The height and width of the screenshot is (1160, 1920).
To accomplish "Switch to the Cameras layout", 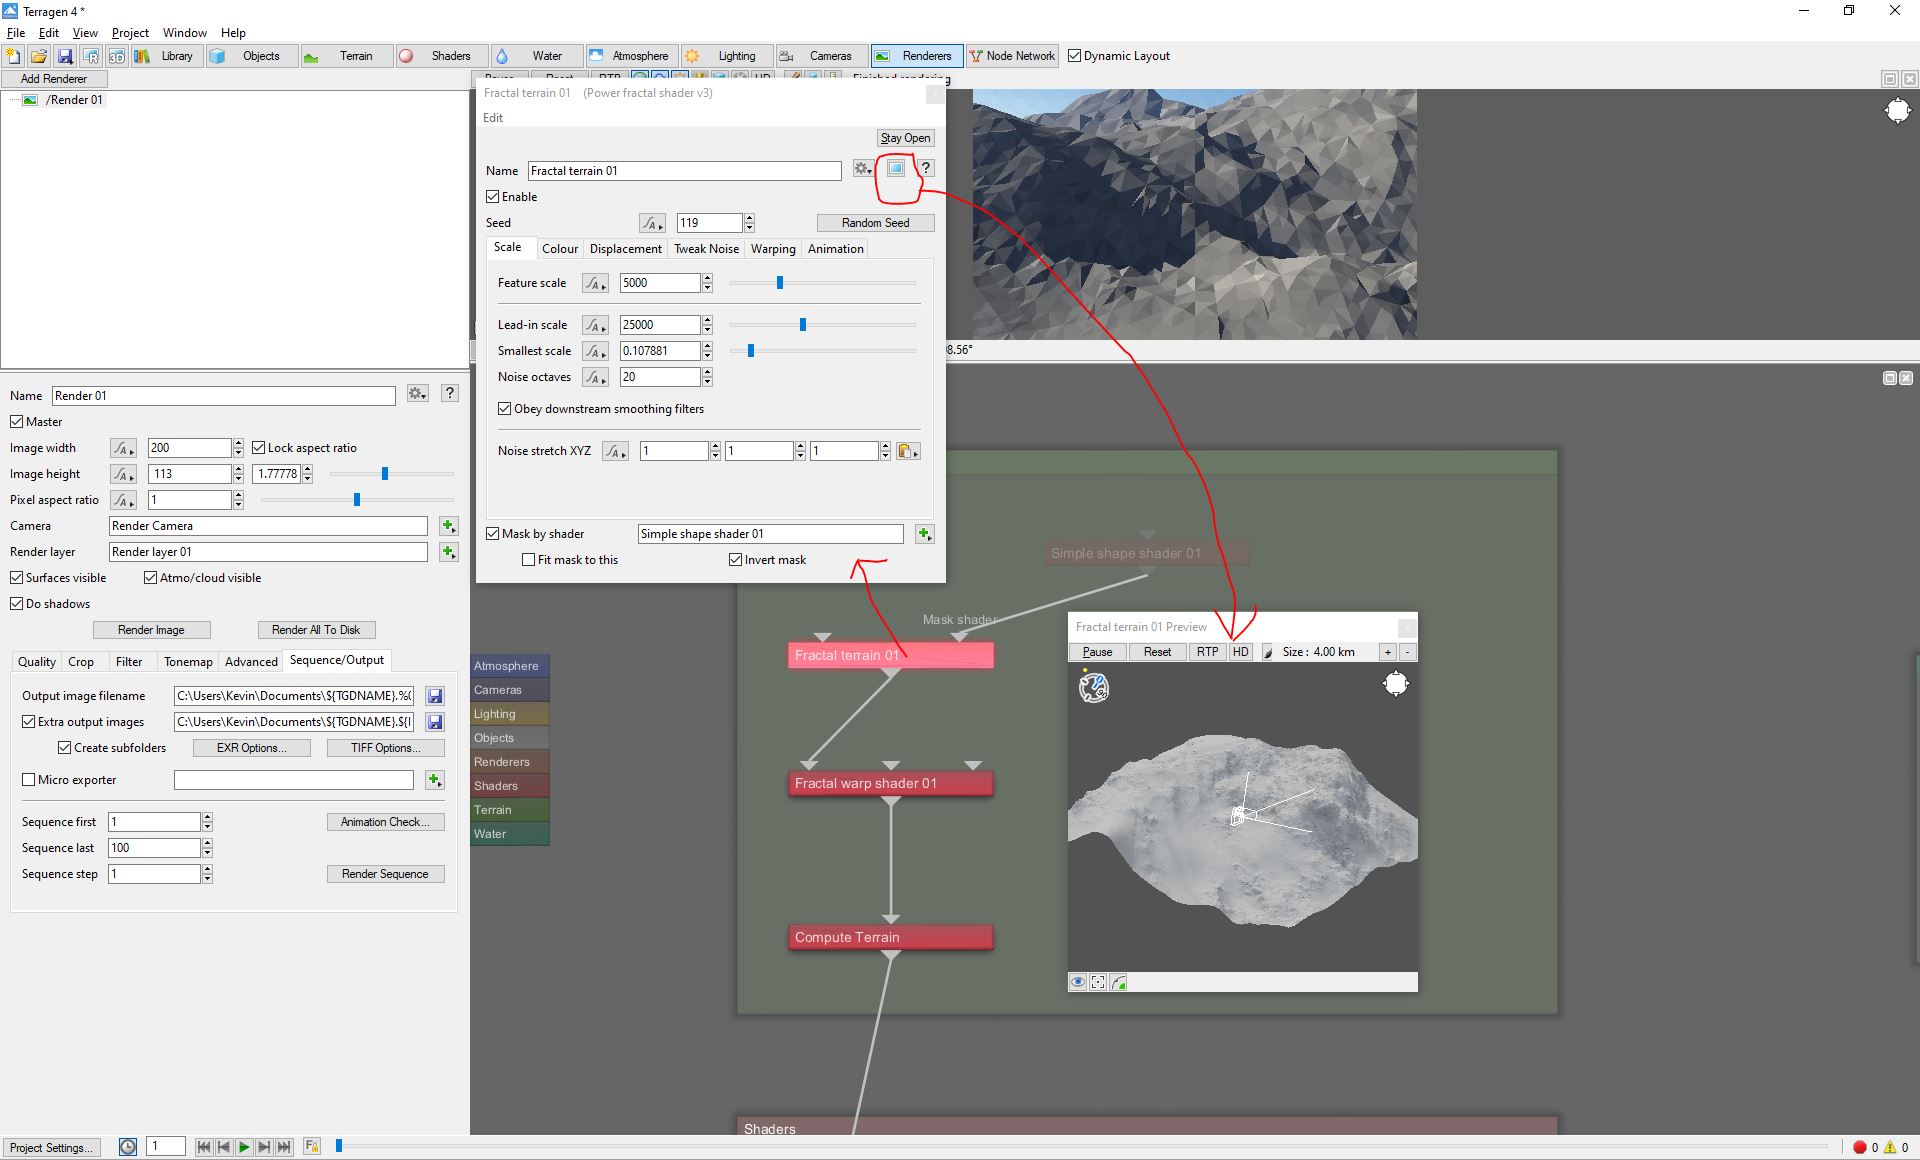I will (x=821, y=56).
